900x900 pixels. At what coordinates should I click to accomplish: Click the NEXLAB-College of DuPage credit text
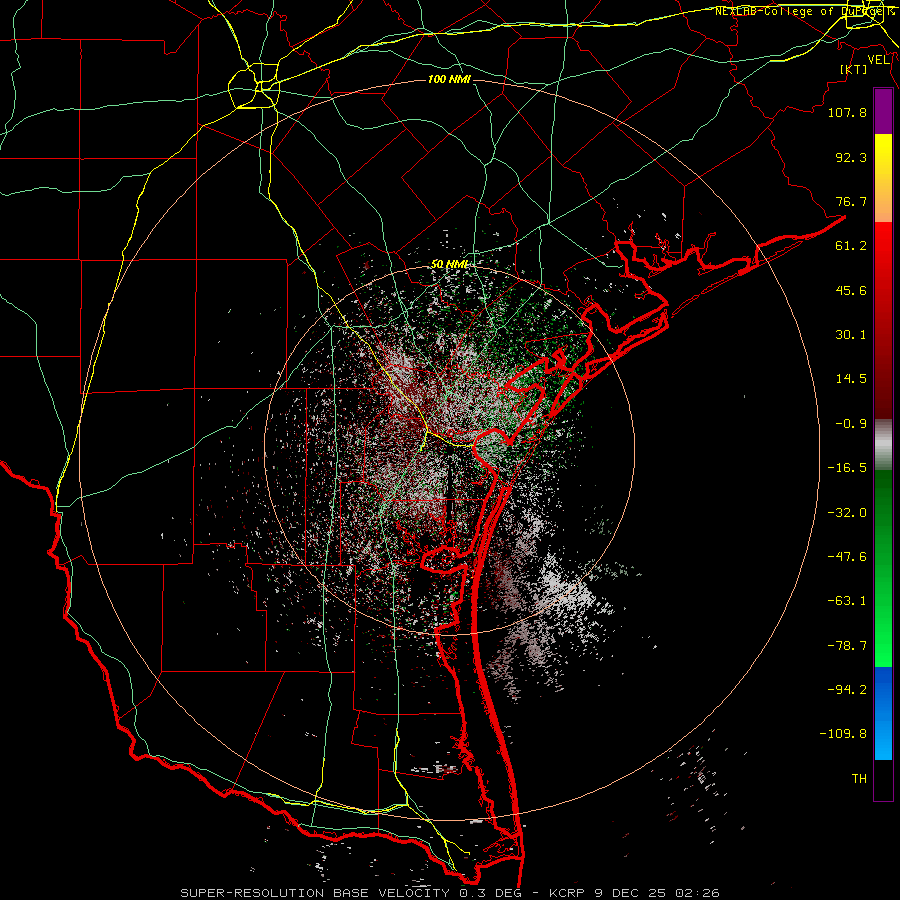pyautogui.click(x=804, y=11)
